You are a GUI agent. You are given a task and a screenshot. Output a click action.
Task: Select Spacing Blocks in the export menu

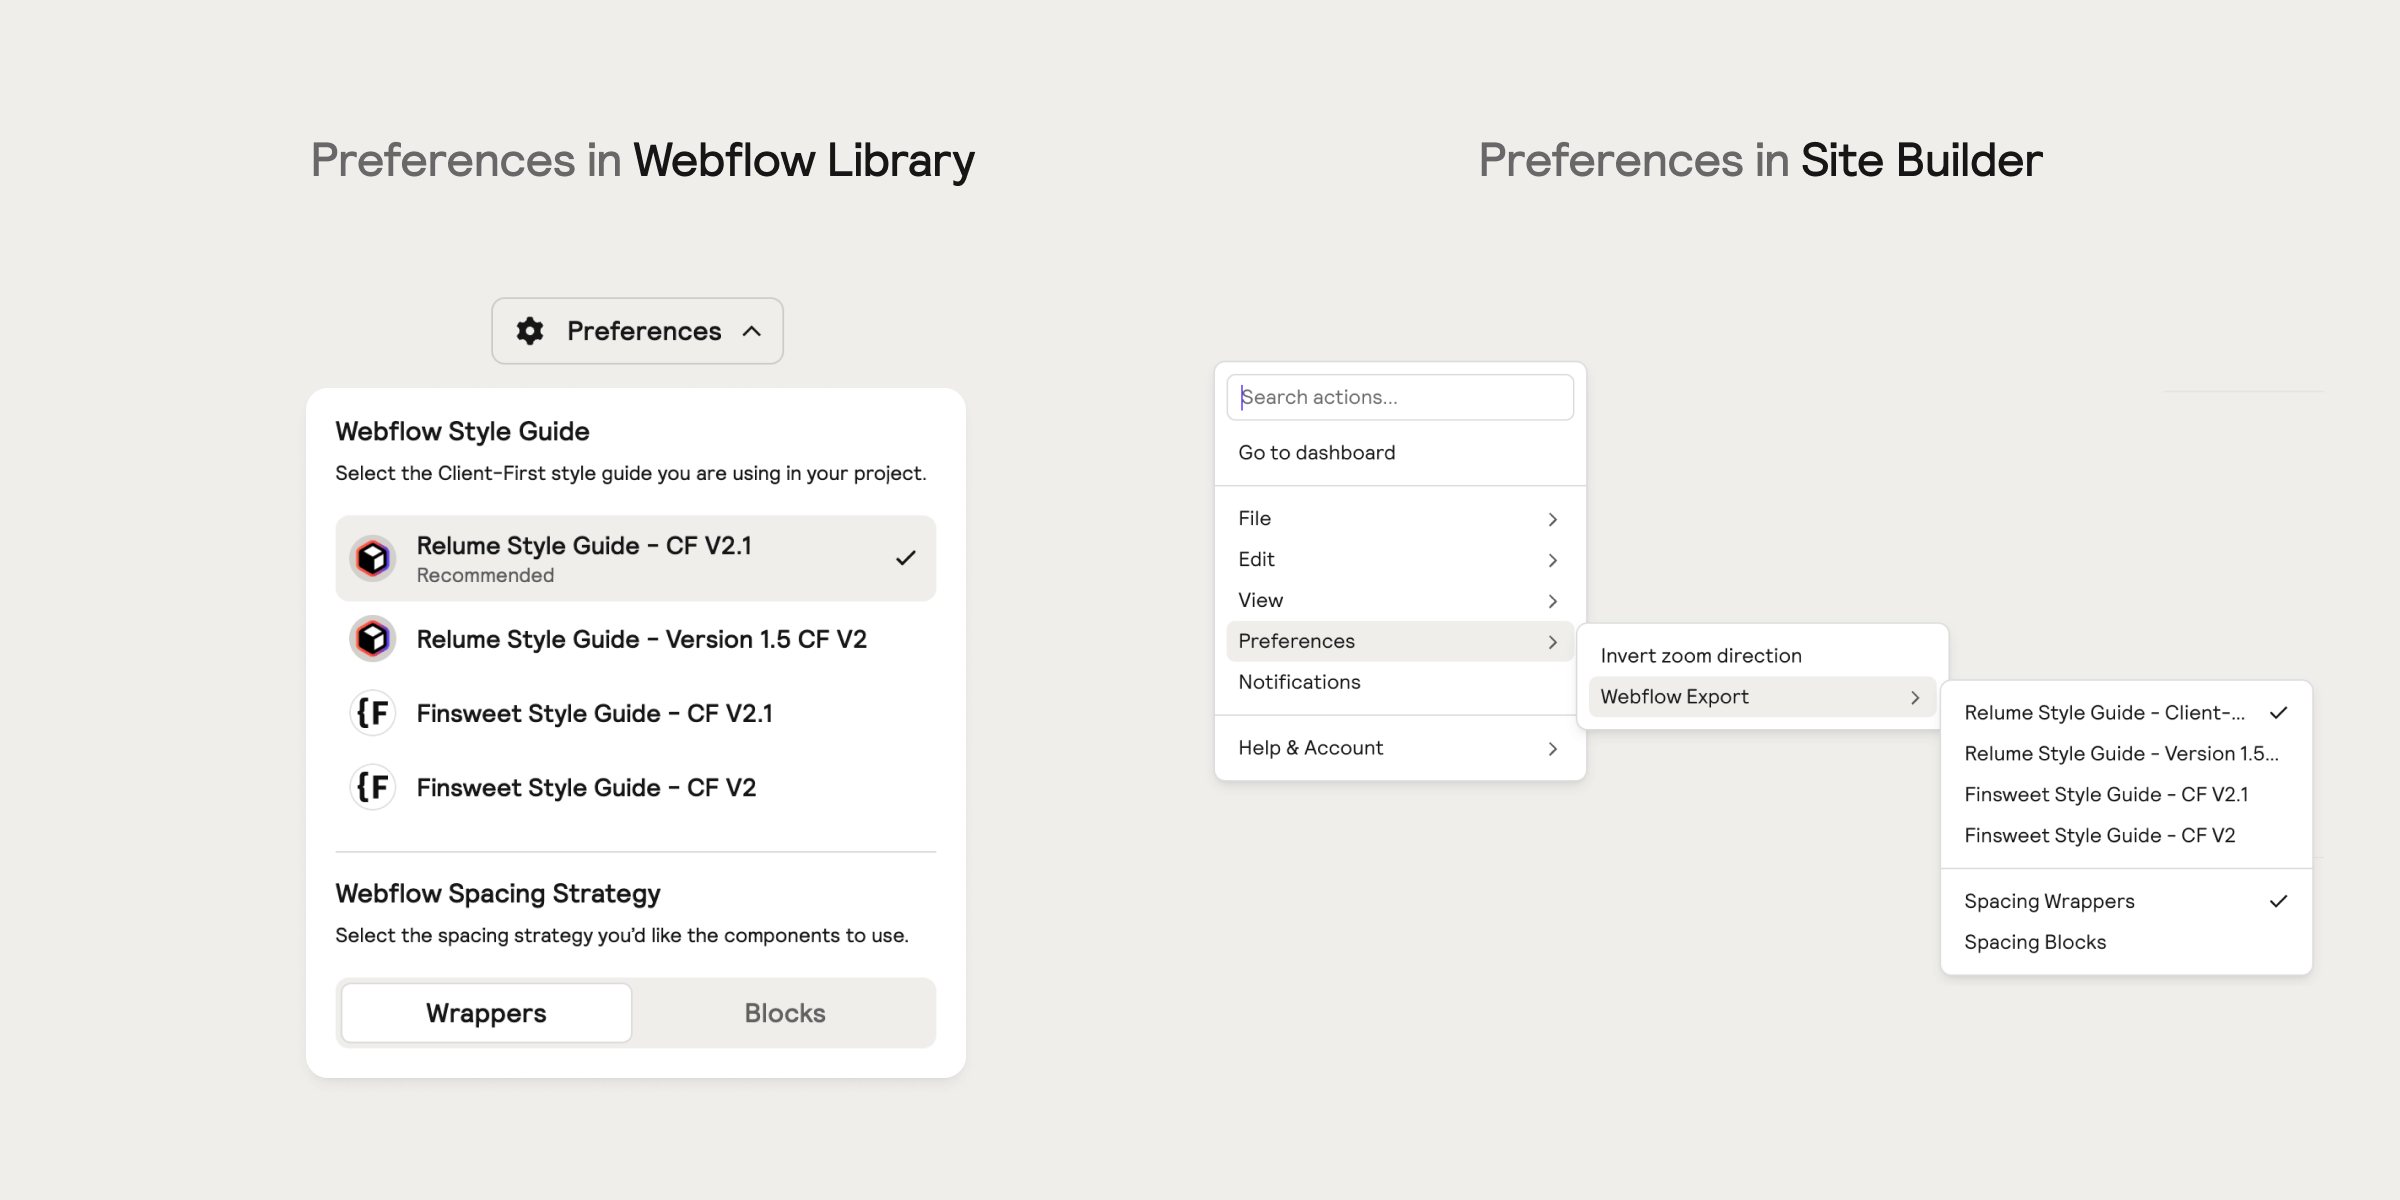click(x=2035, y=942)
